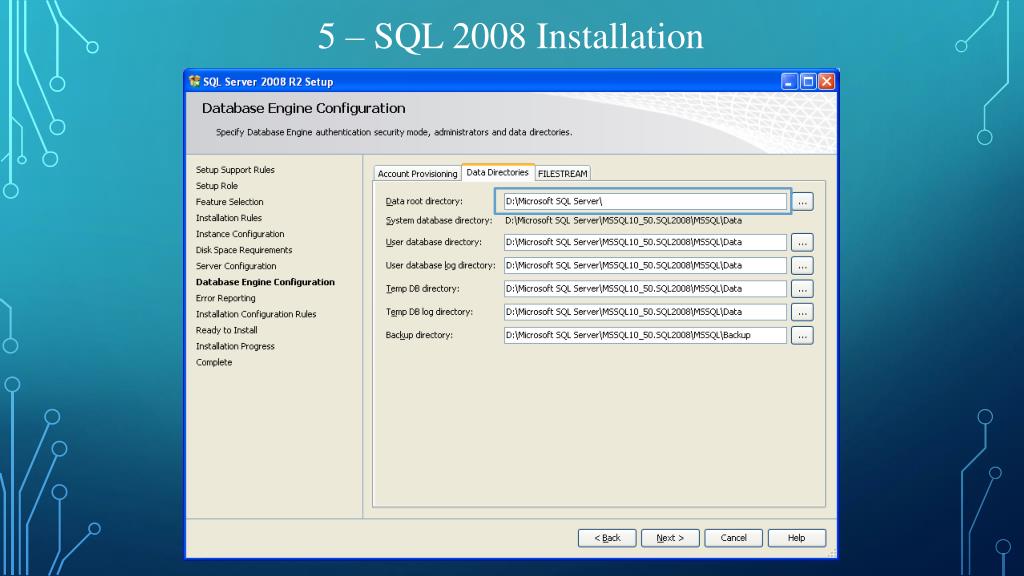Open the FILESTREAM tab
The image size is (1024, 576).
(563, 174)
